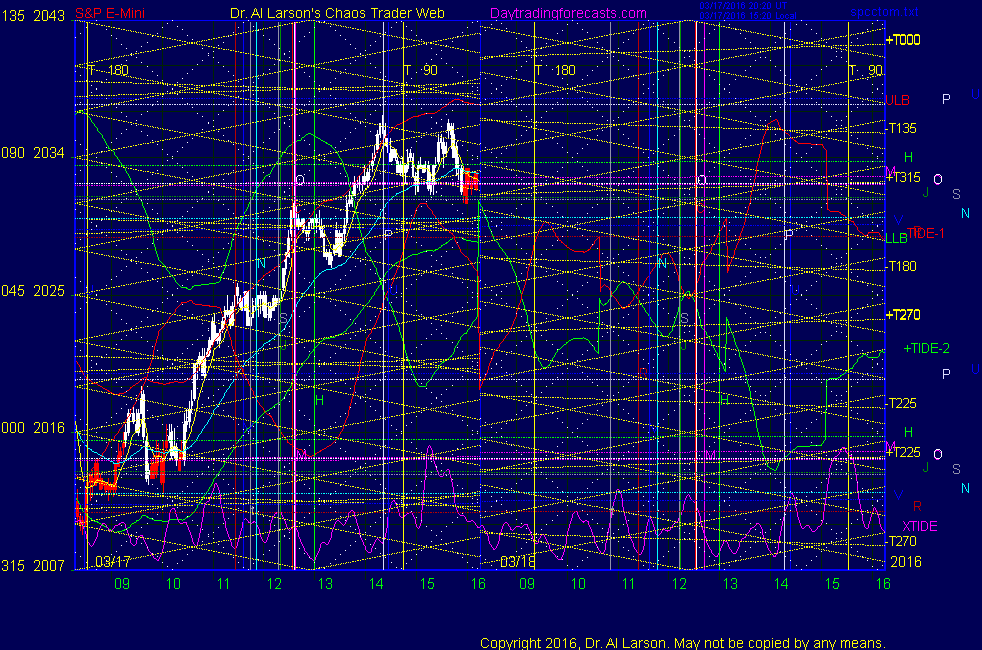Select the '+T315' line label
This screenshot has width=982, height=650.
click(902, 177)
